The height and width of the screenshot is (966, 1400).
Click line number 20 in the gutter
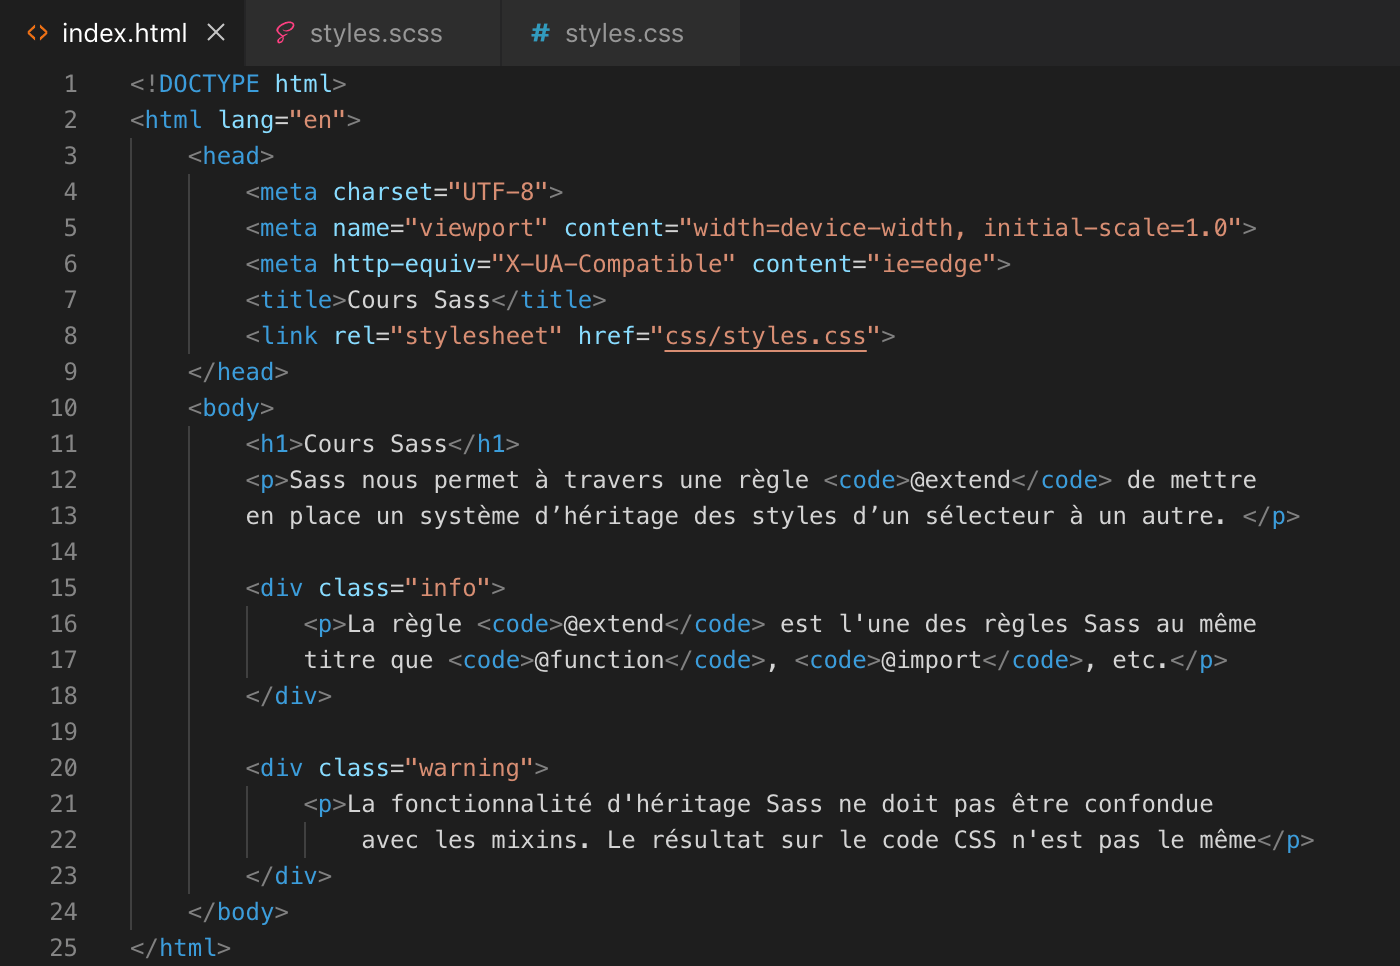(x=63, y=767)
